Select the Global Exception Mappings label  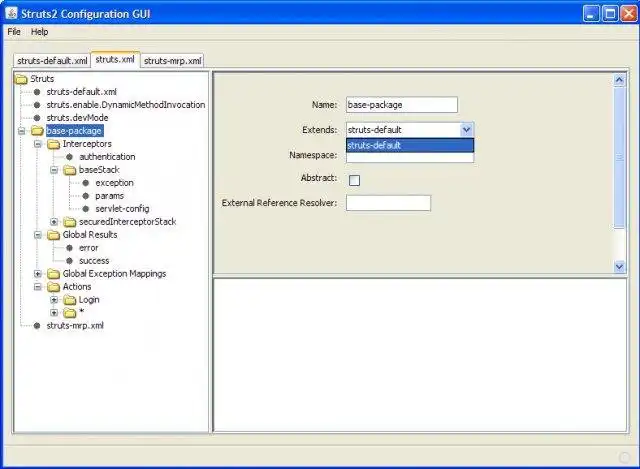click(114, 273)
